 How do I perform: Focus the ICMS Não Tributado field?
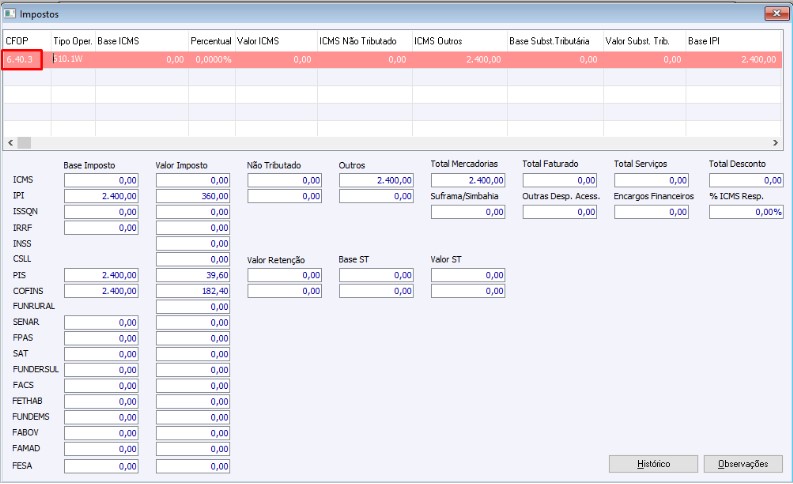point(284,180)
